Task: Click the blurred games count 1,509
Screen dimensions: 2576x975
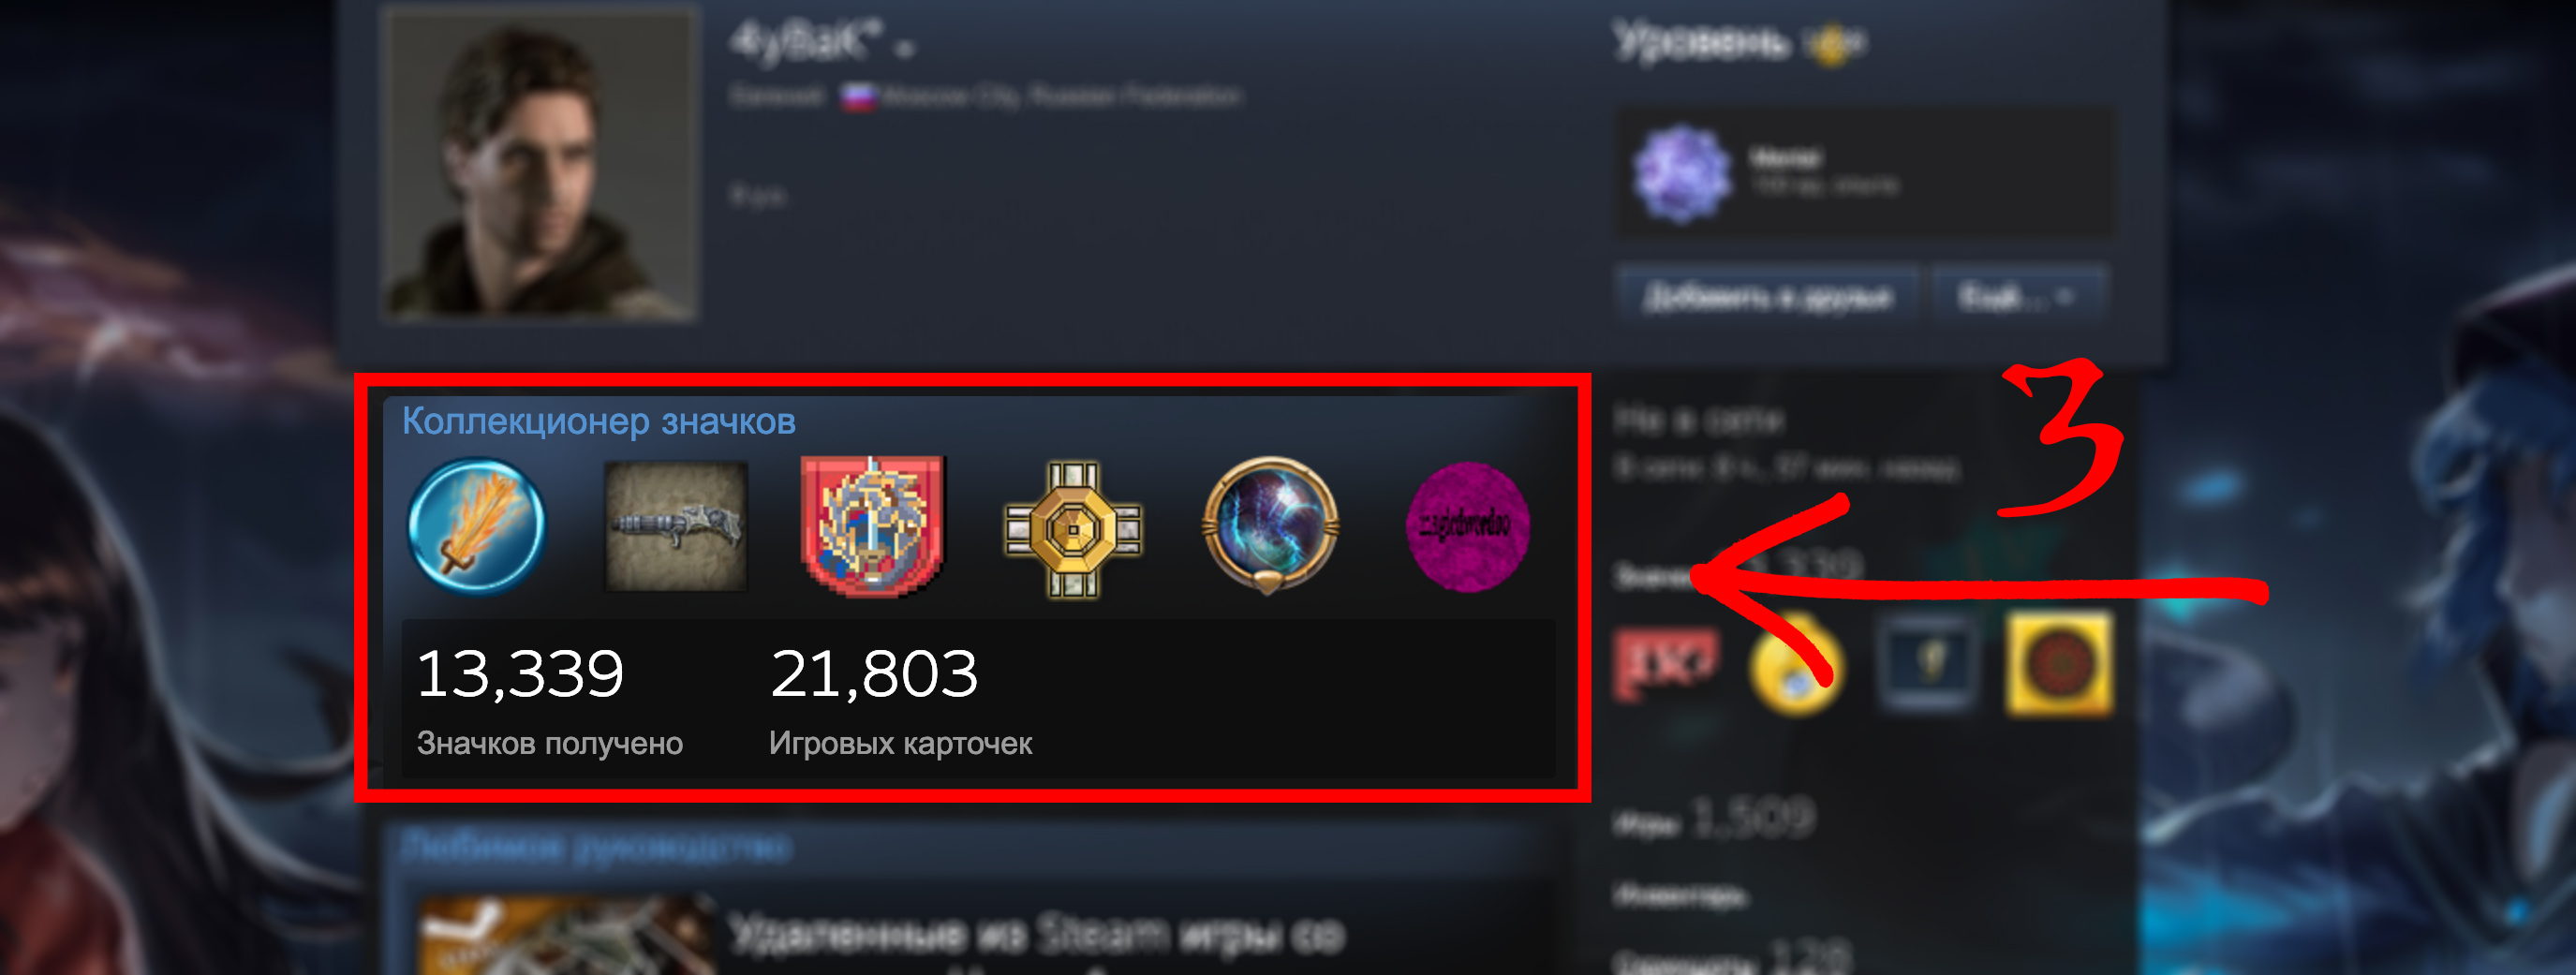Action: click(x=1752, y=818)
